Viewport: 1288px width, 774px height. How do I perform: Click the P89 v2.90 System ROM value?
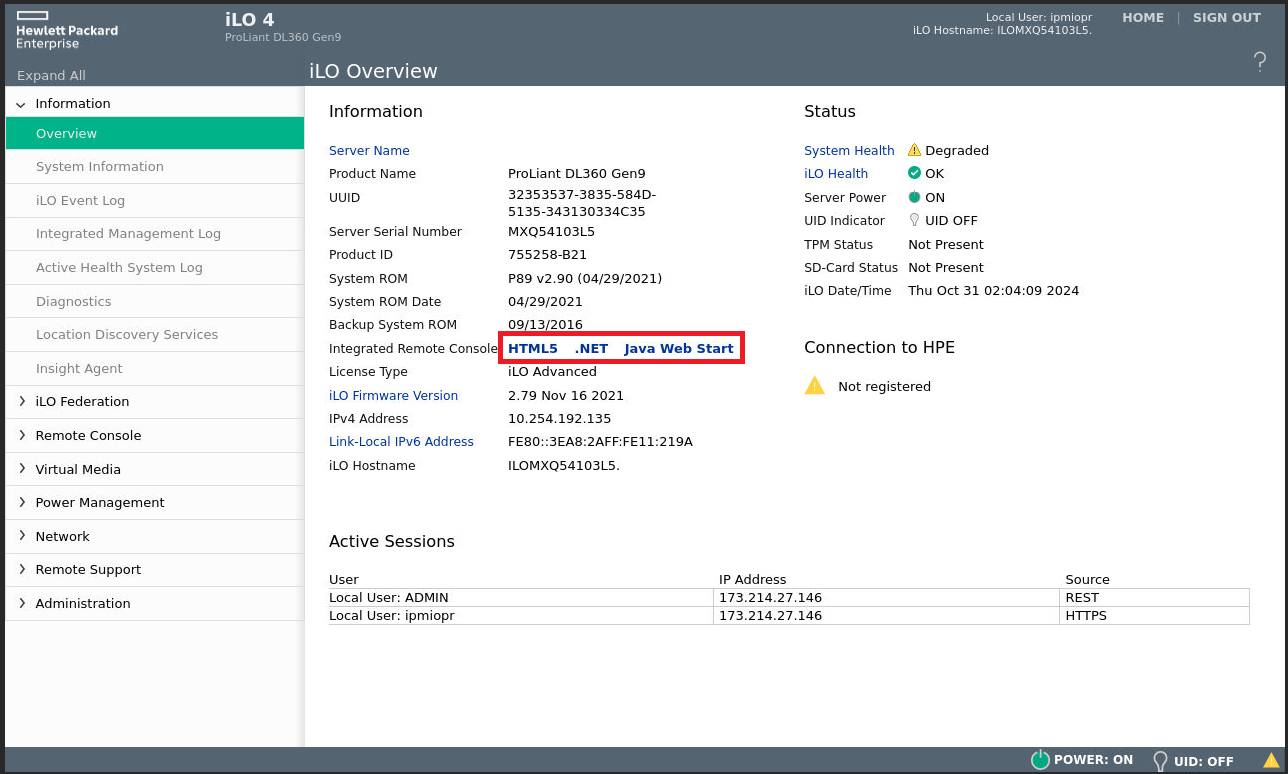coord(585,278)
